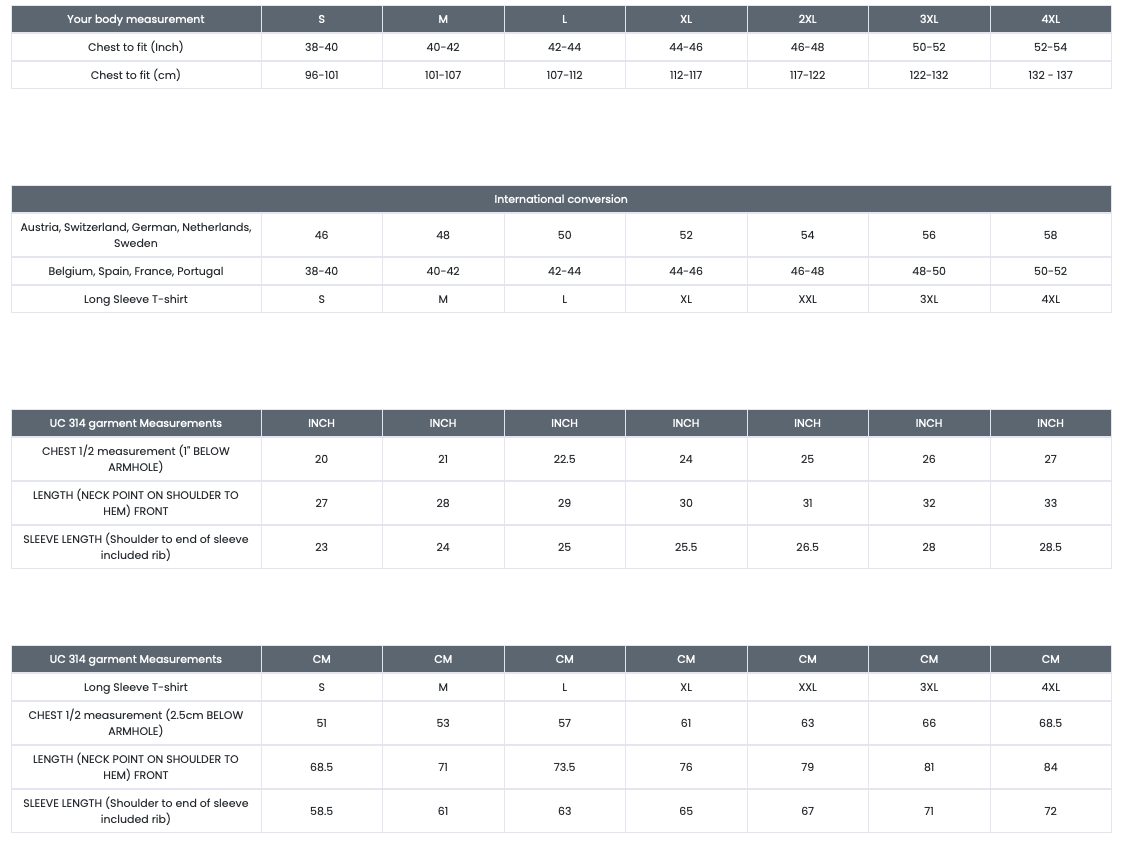Click 'CHEST 1/2 measurement (2.5cm BELOW ARMHOLE)' label

tap(136, 723)
